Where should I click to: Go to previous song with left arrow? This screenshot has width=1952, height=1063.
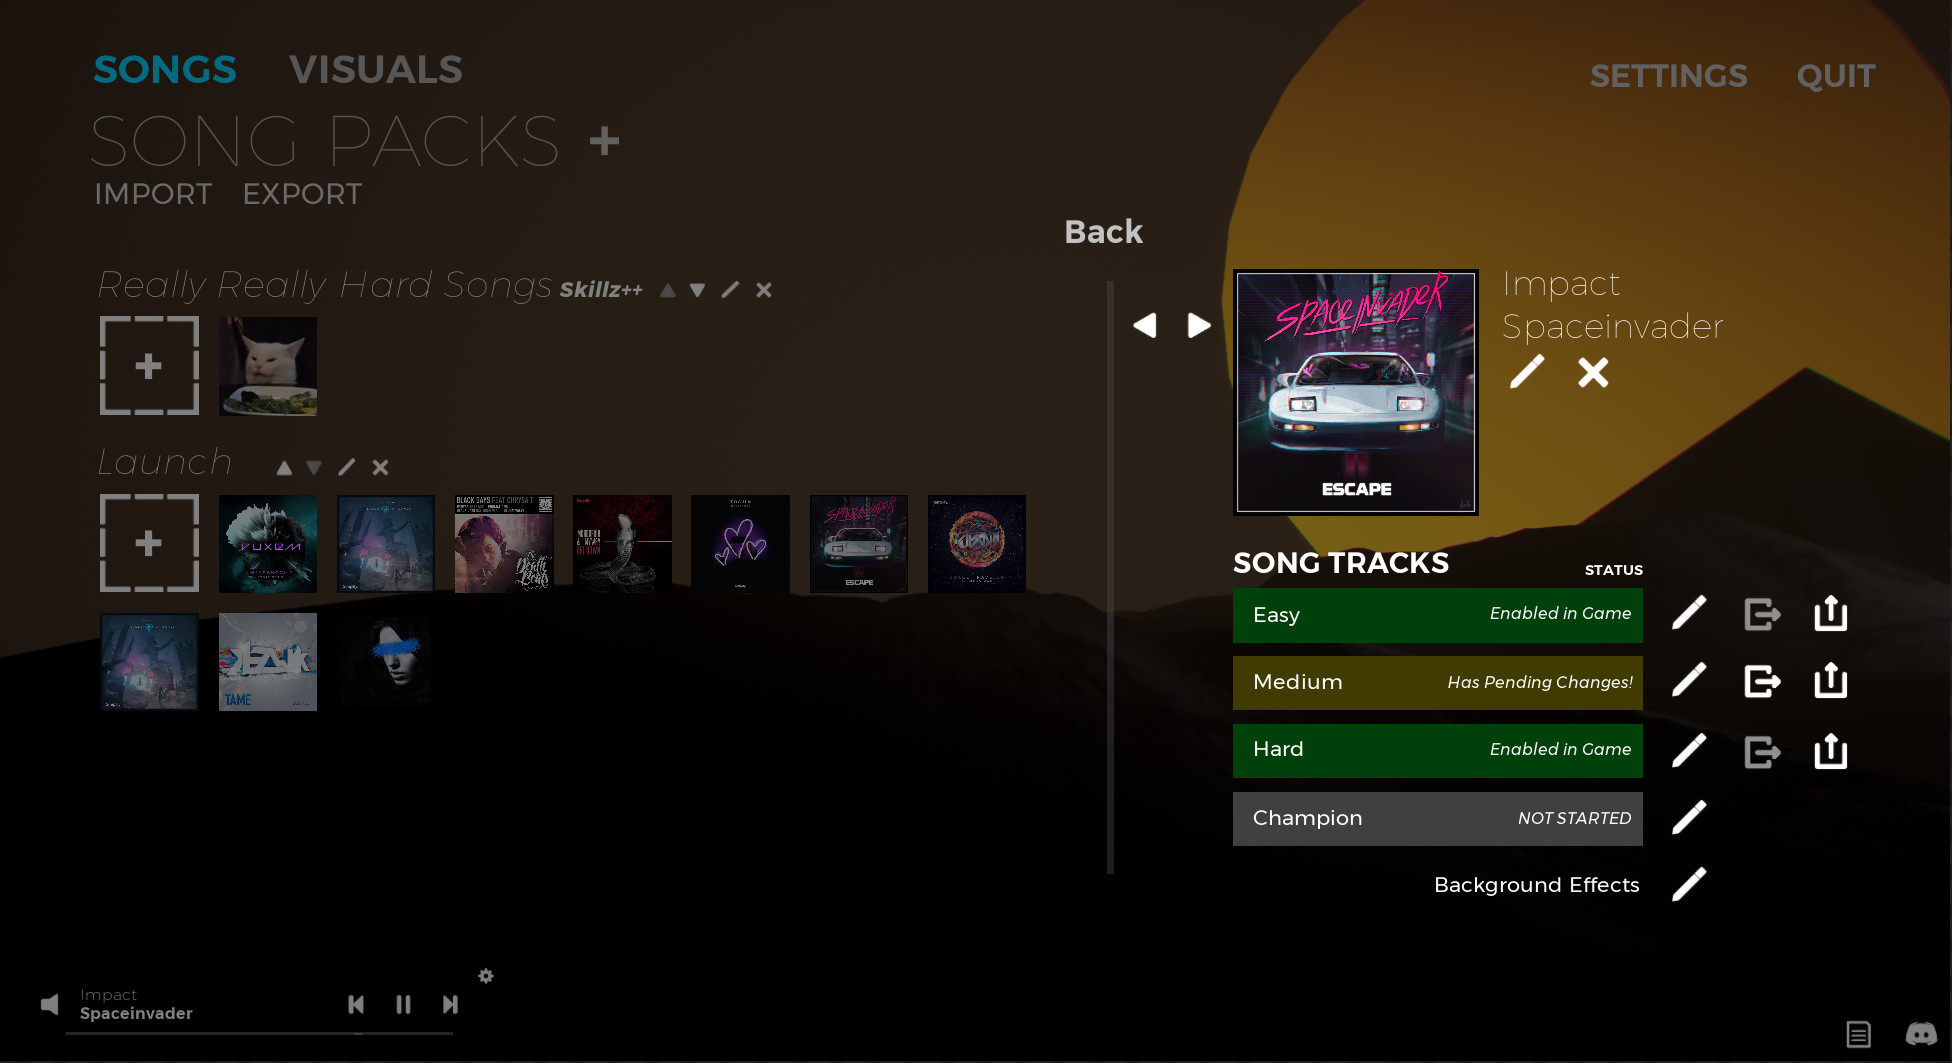1146,325
